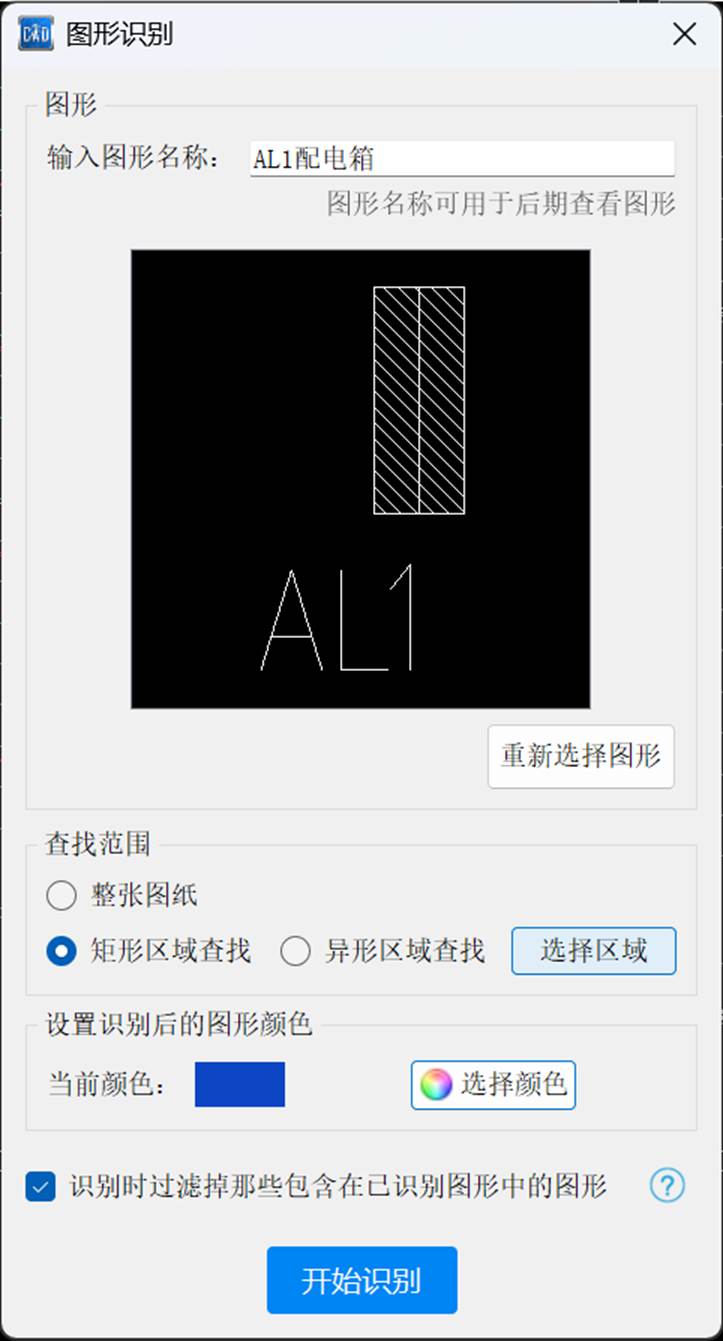Click the CAD application icon in title bar
This screenshot has height=1341, width=723.
coord(36,34)
